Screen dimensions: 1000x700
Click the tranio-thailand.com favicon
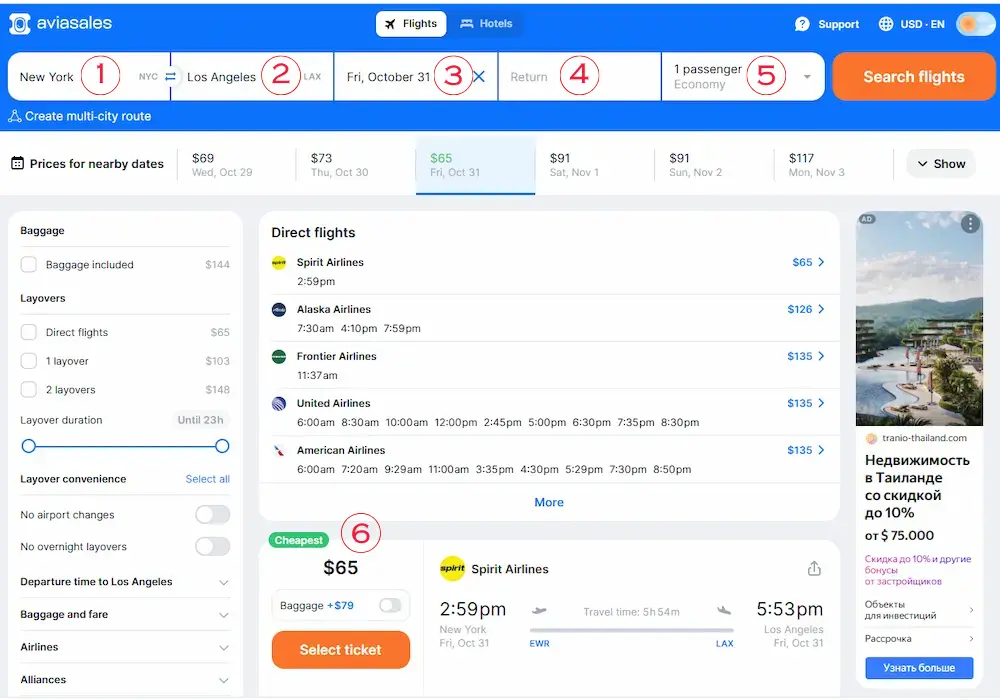871,438
